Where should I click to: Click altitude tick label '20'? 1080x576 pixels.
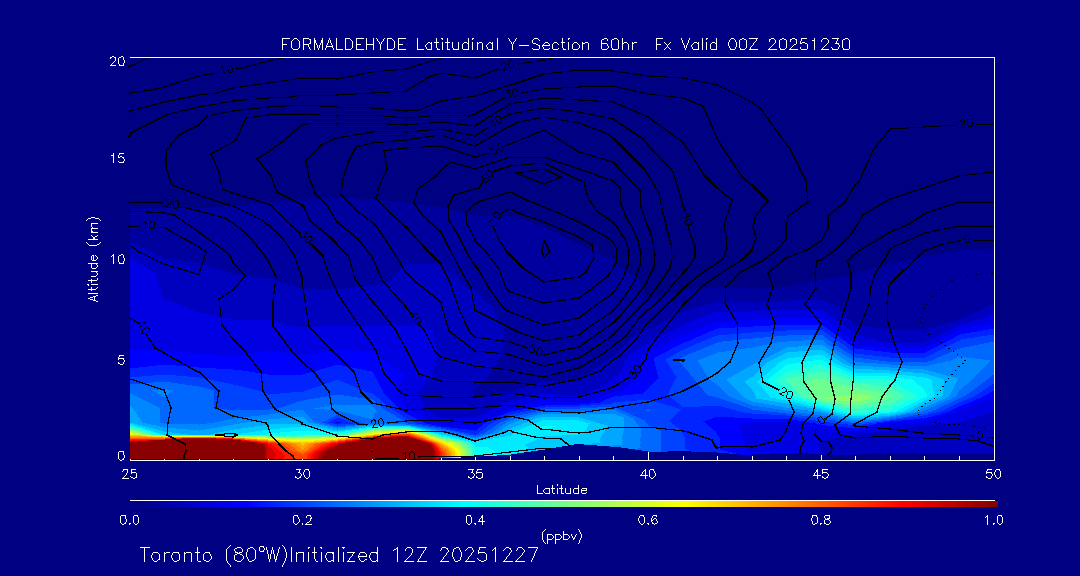(x=116, y=61)
